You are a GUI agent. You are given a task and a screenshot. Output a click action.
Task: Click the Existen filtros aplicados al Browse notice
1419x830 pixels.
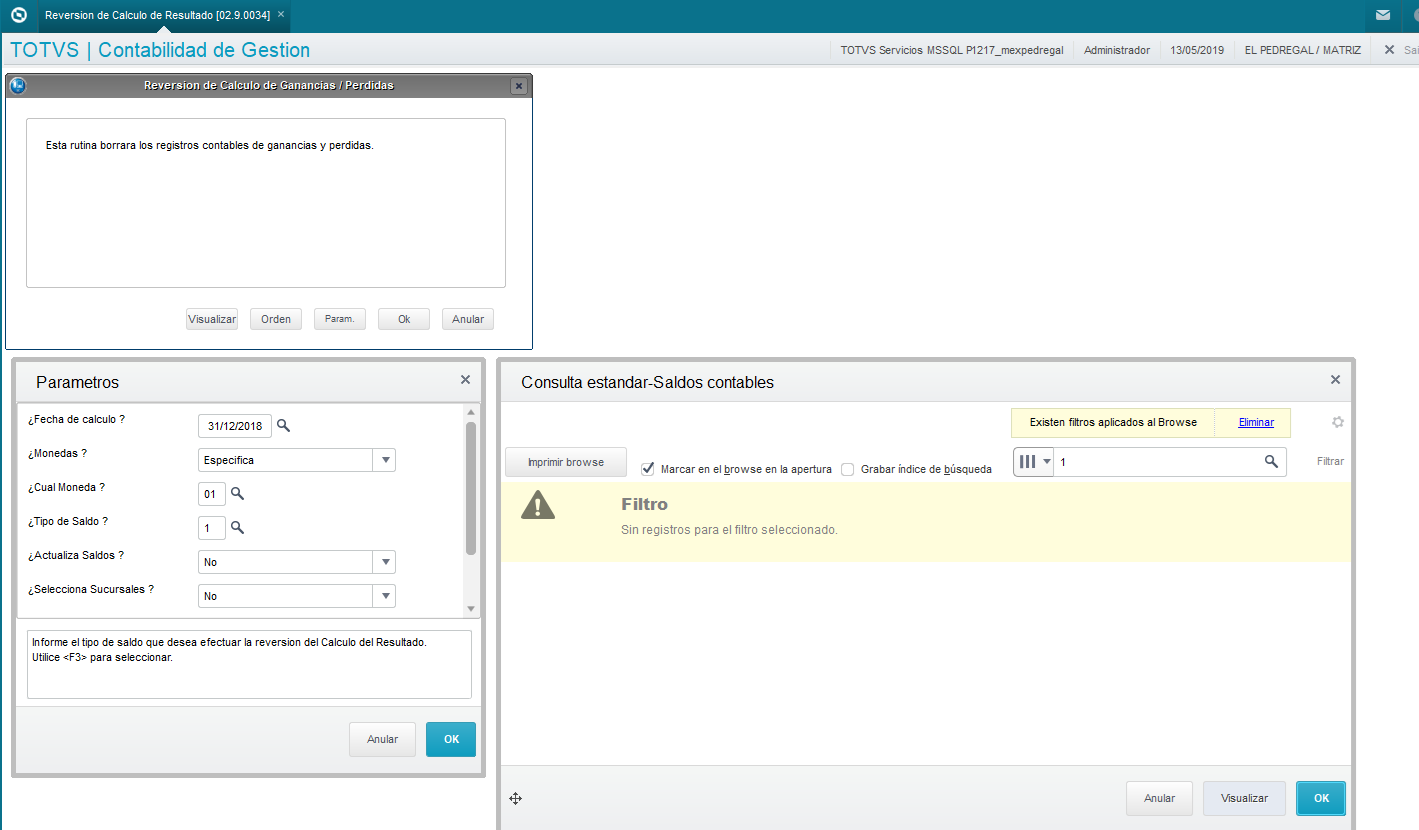coord(1113,422)
